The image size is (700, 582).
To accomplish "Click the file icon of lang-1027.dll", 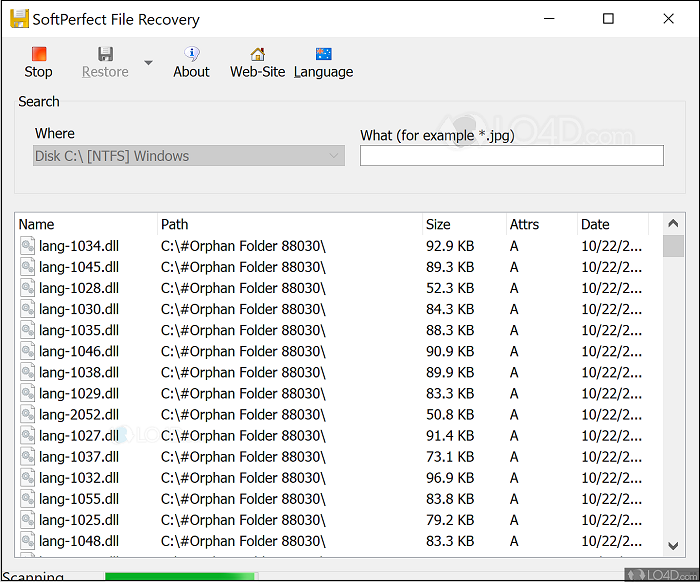I will [28, 436].
